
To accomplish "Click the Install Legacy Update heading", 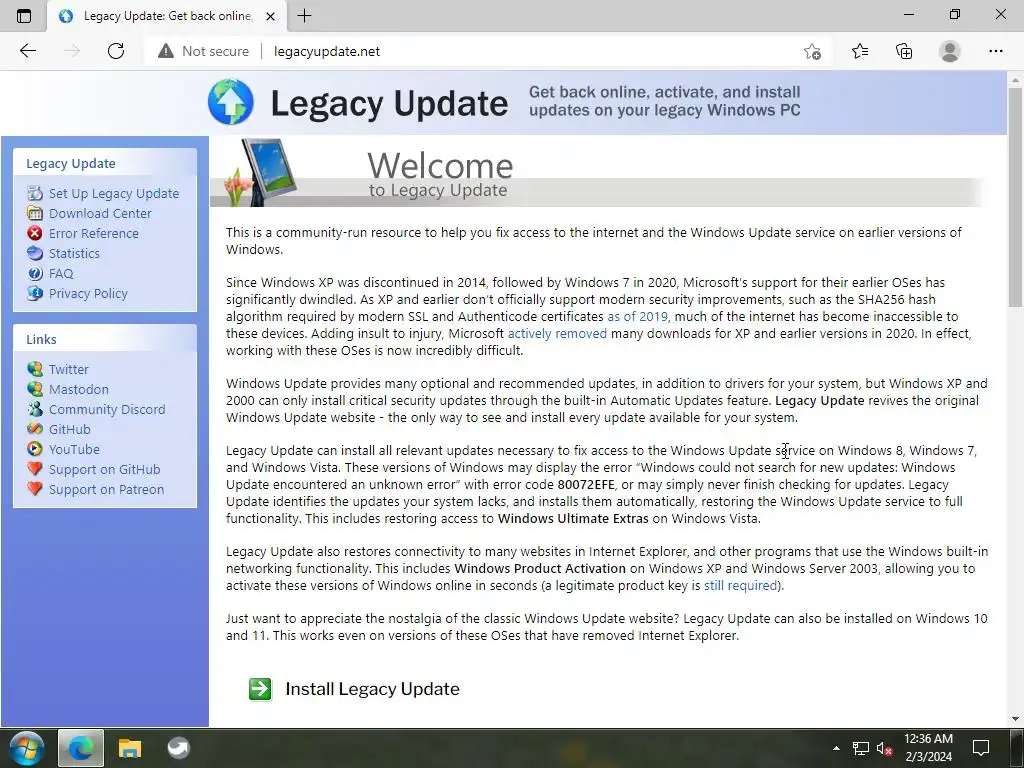I will tap(372, 689).
